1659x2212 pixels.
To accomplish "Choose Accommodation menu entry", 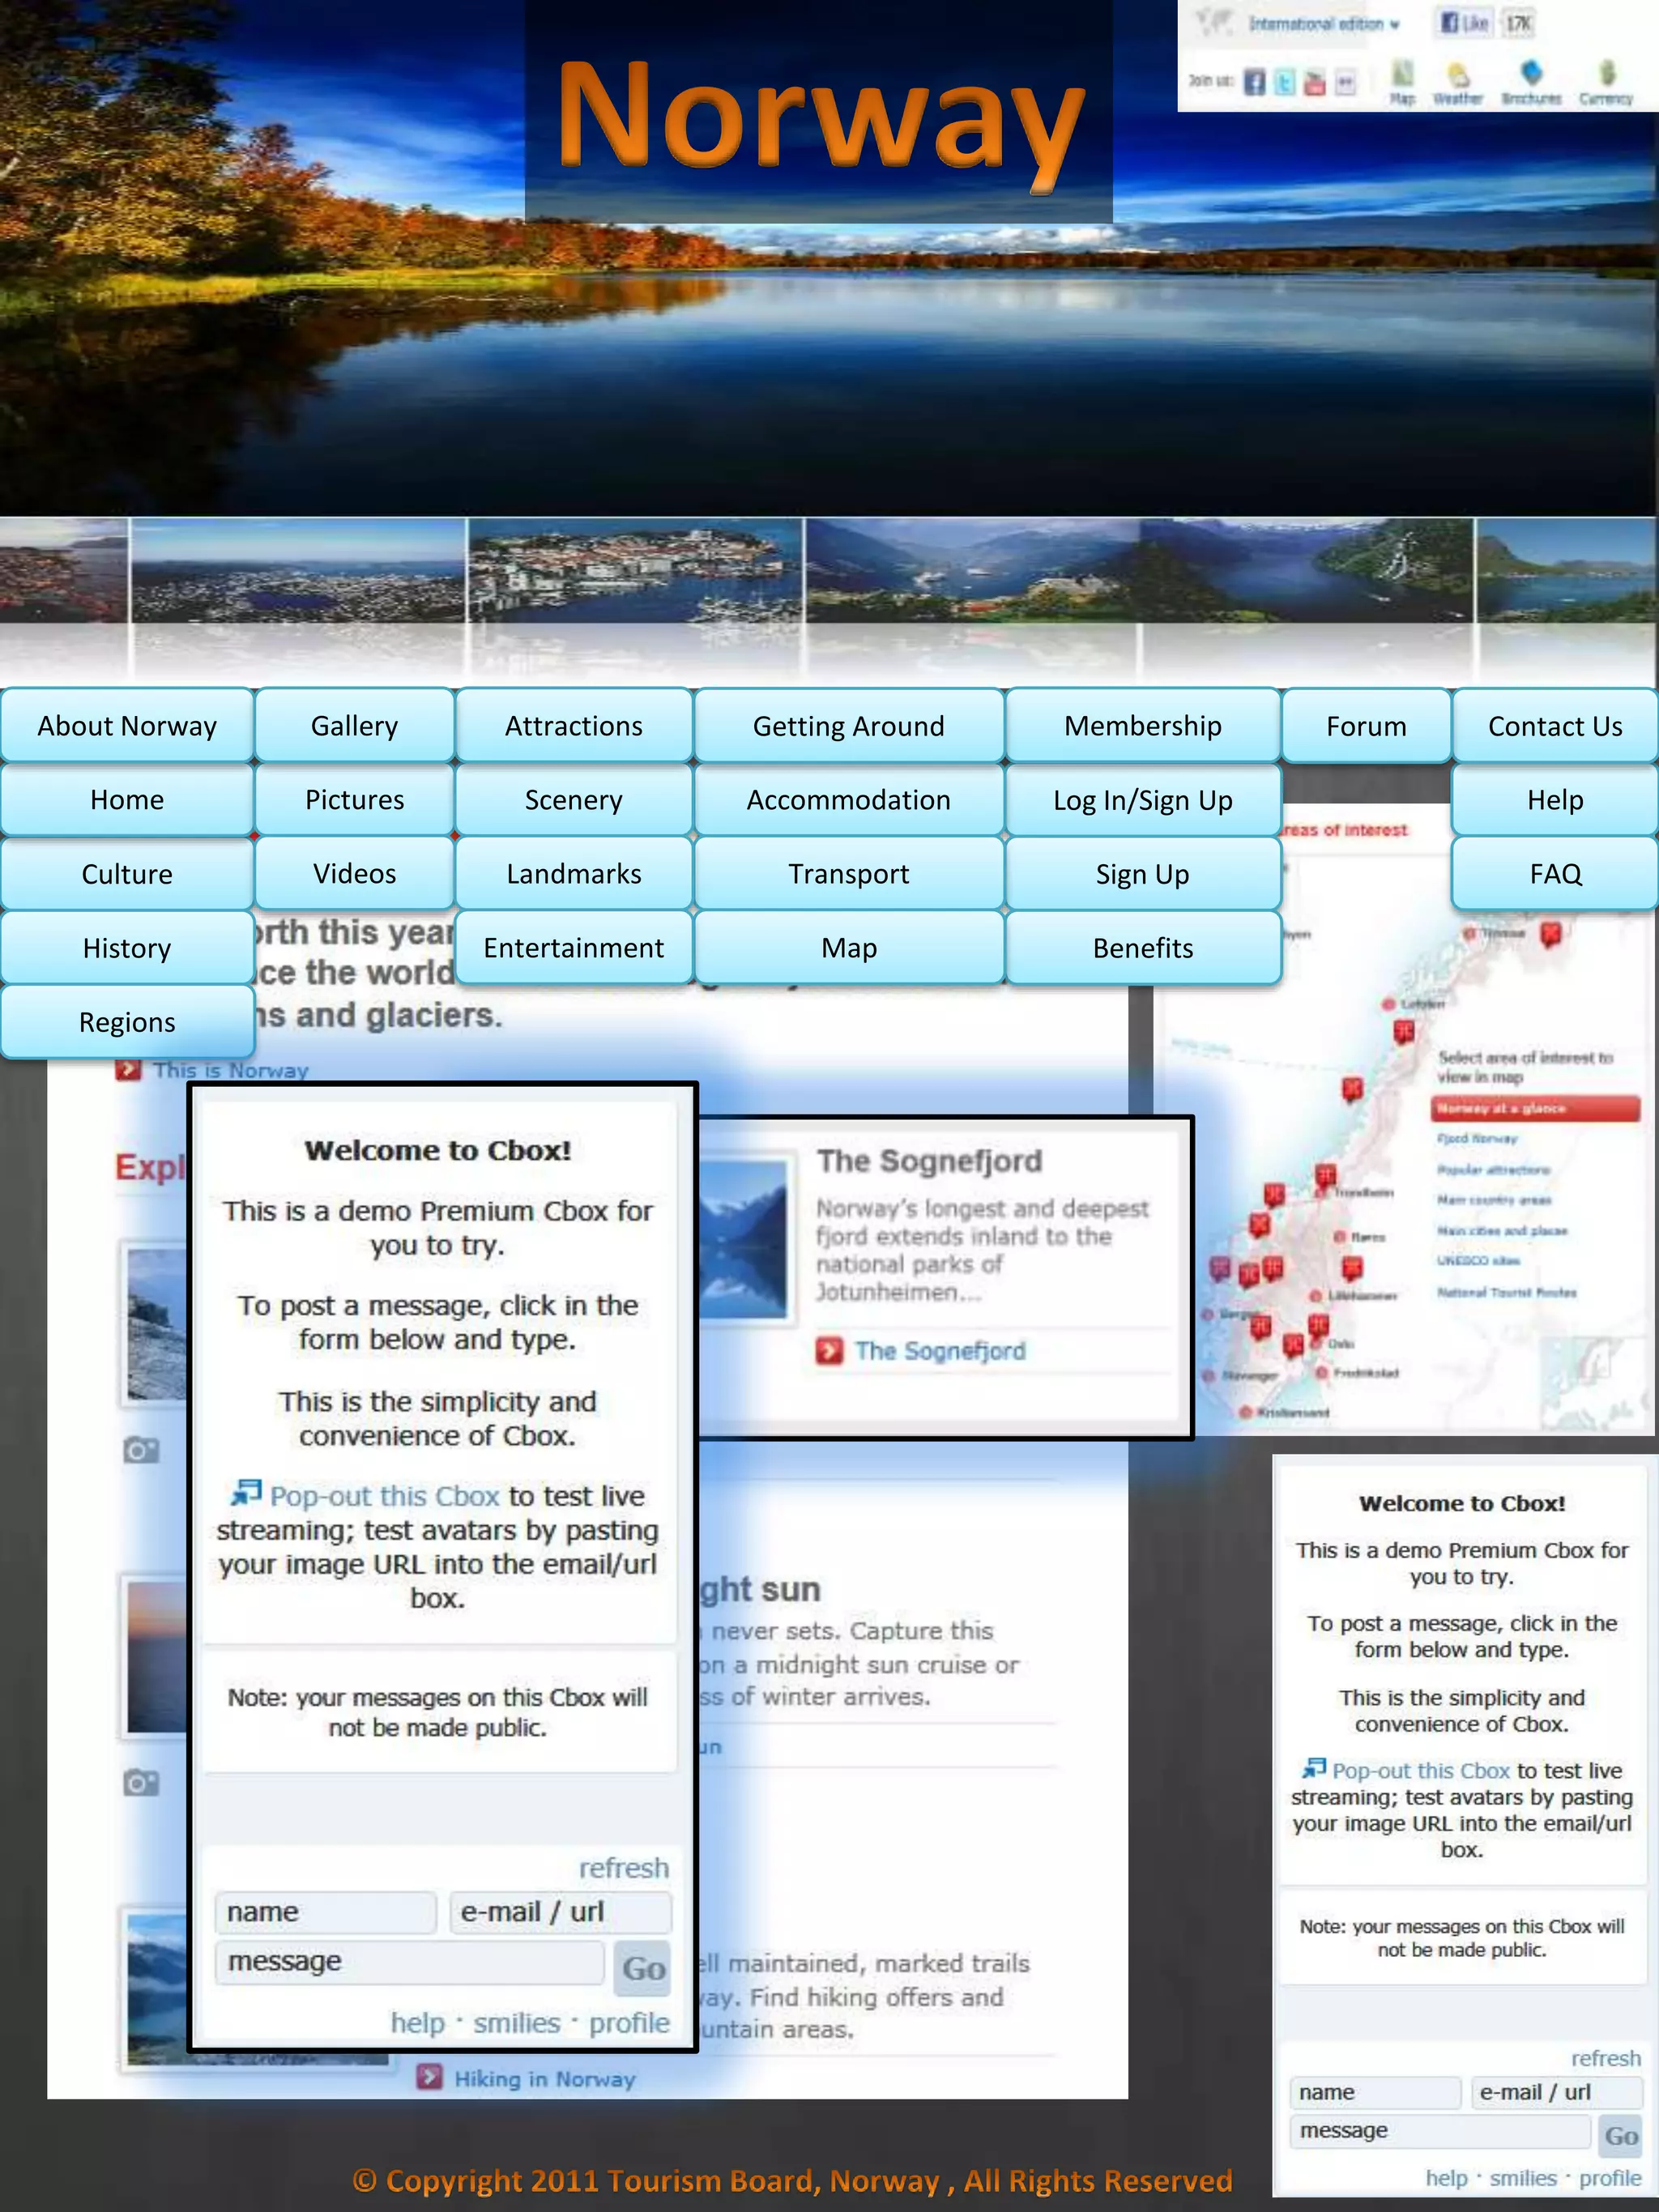I will point(848,800).
